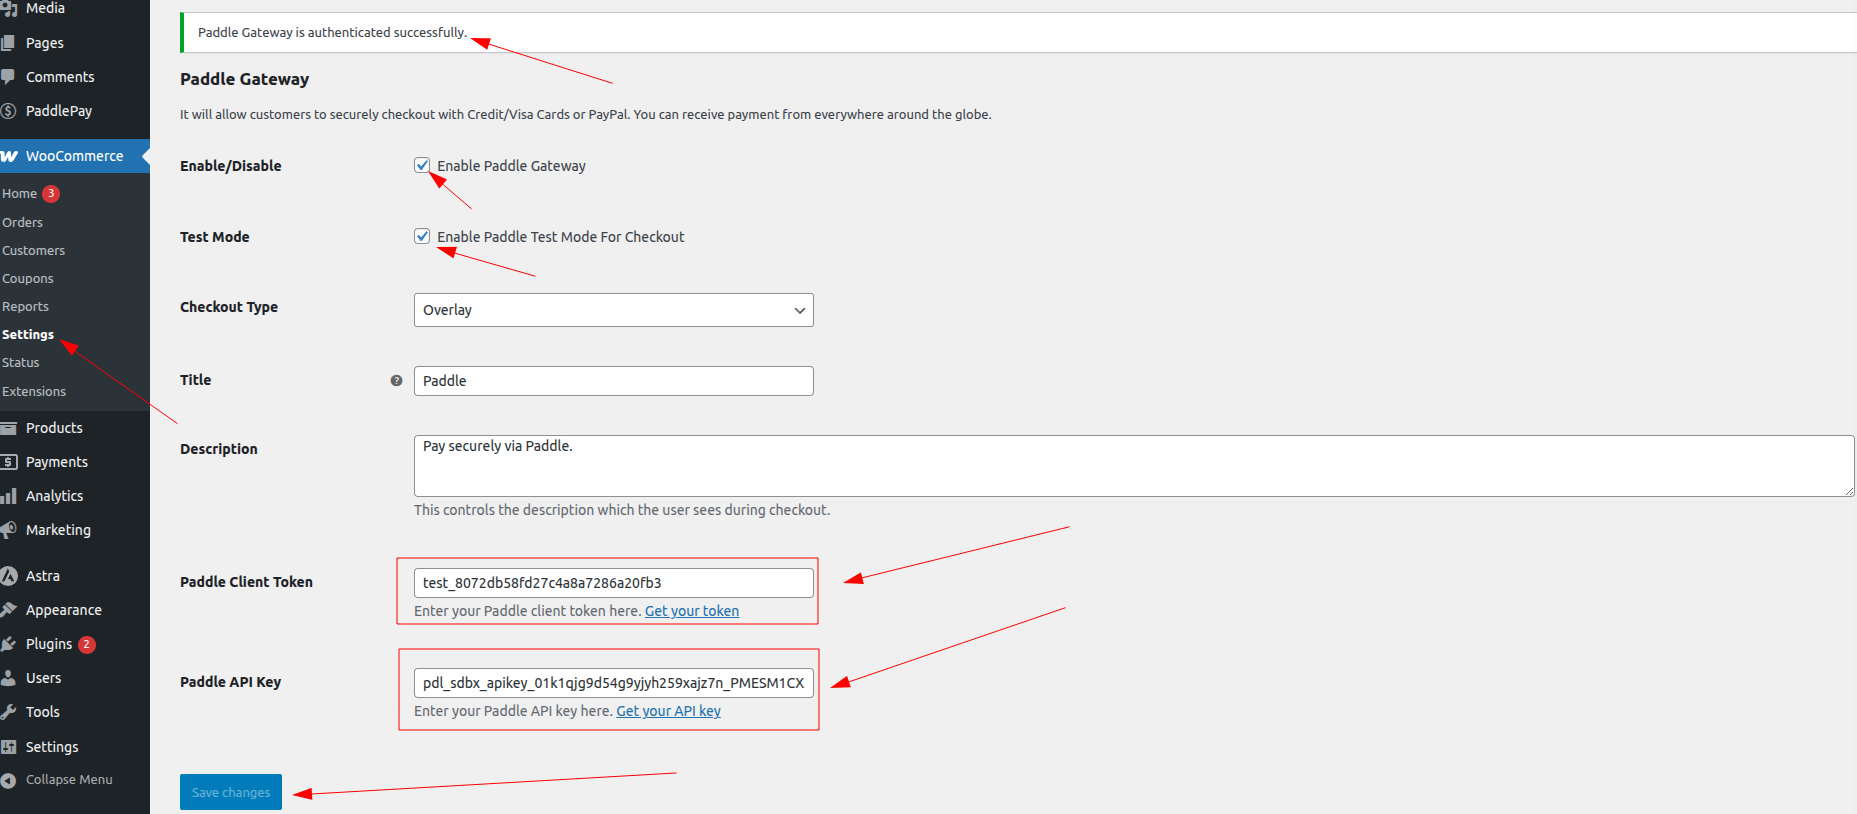This screenshot has height=814, width=1857.
Task: Click the Paddle API Key input field
Action: pyautogui.click(x=613, y=683)
